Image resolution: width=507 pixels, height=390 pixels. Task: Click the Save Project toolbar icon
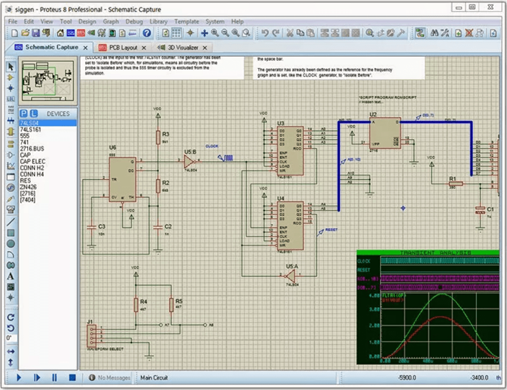36,33
